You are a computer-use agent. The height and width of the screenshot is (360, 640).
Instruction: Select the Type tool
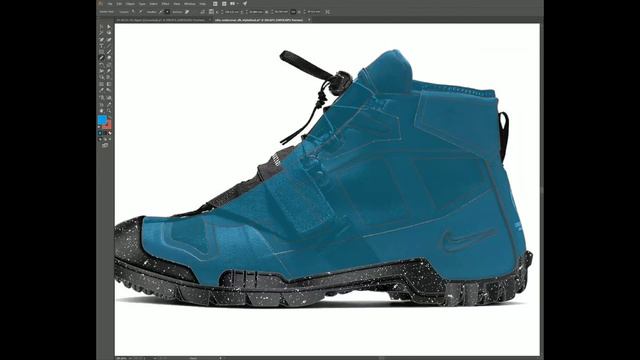pyautogui.click(x=101, y=45)
